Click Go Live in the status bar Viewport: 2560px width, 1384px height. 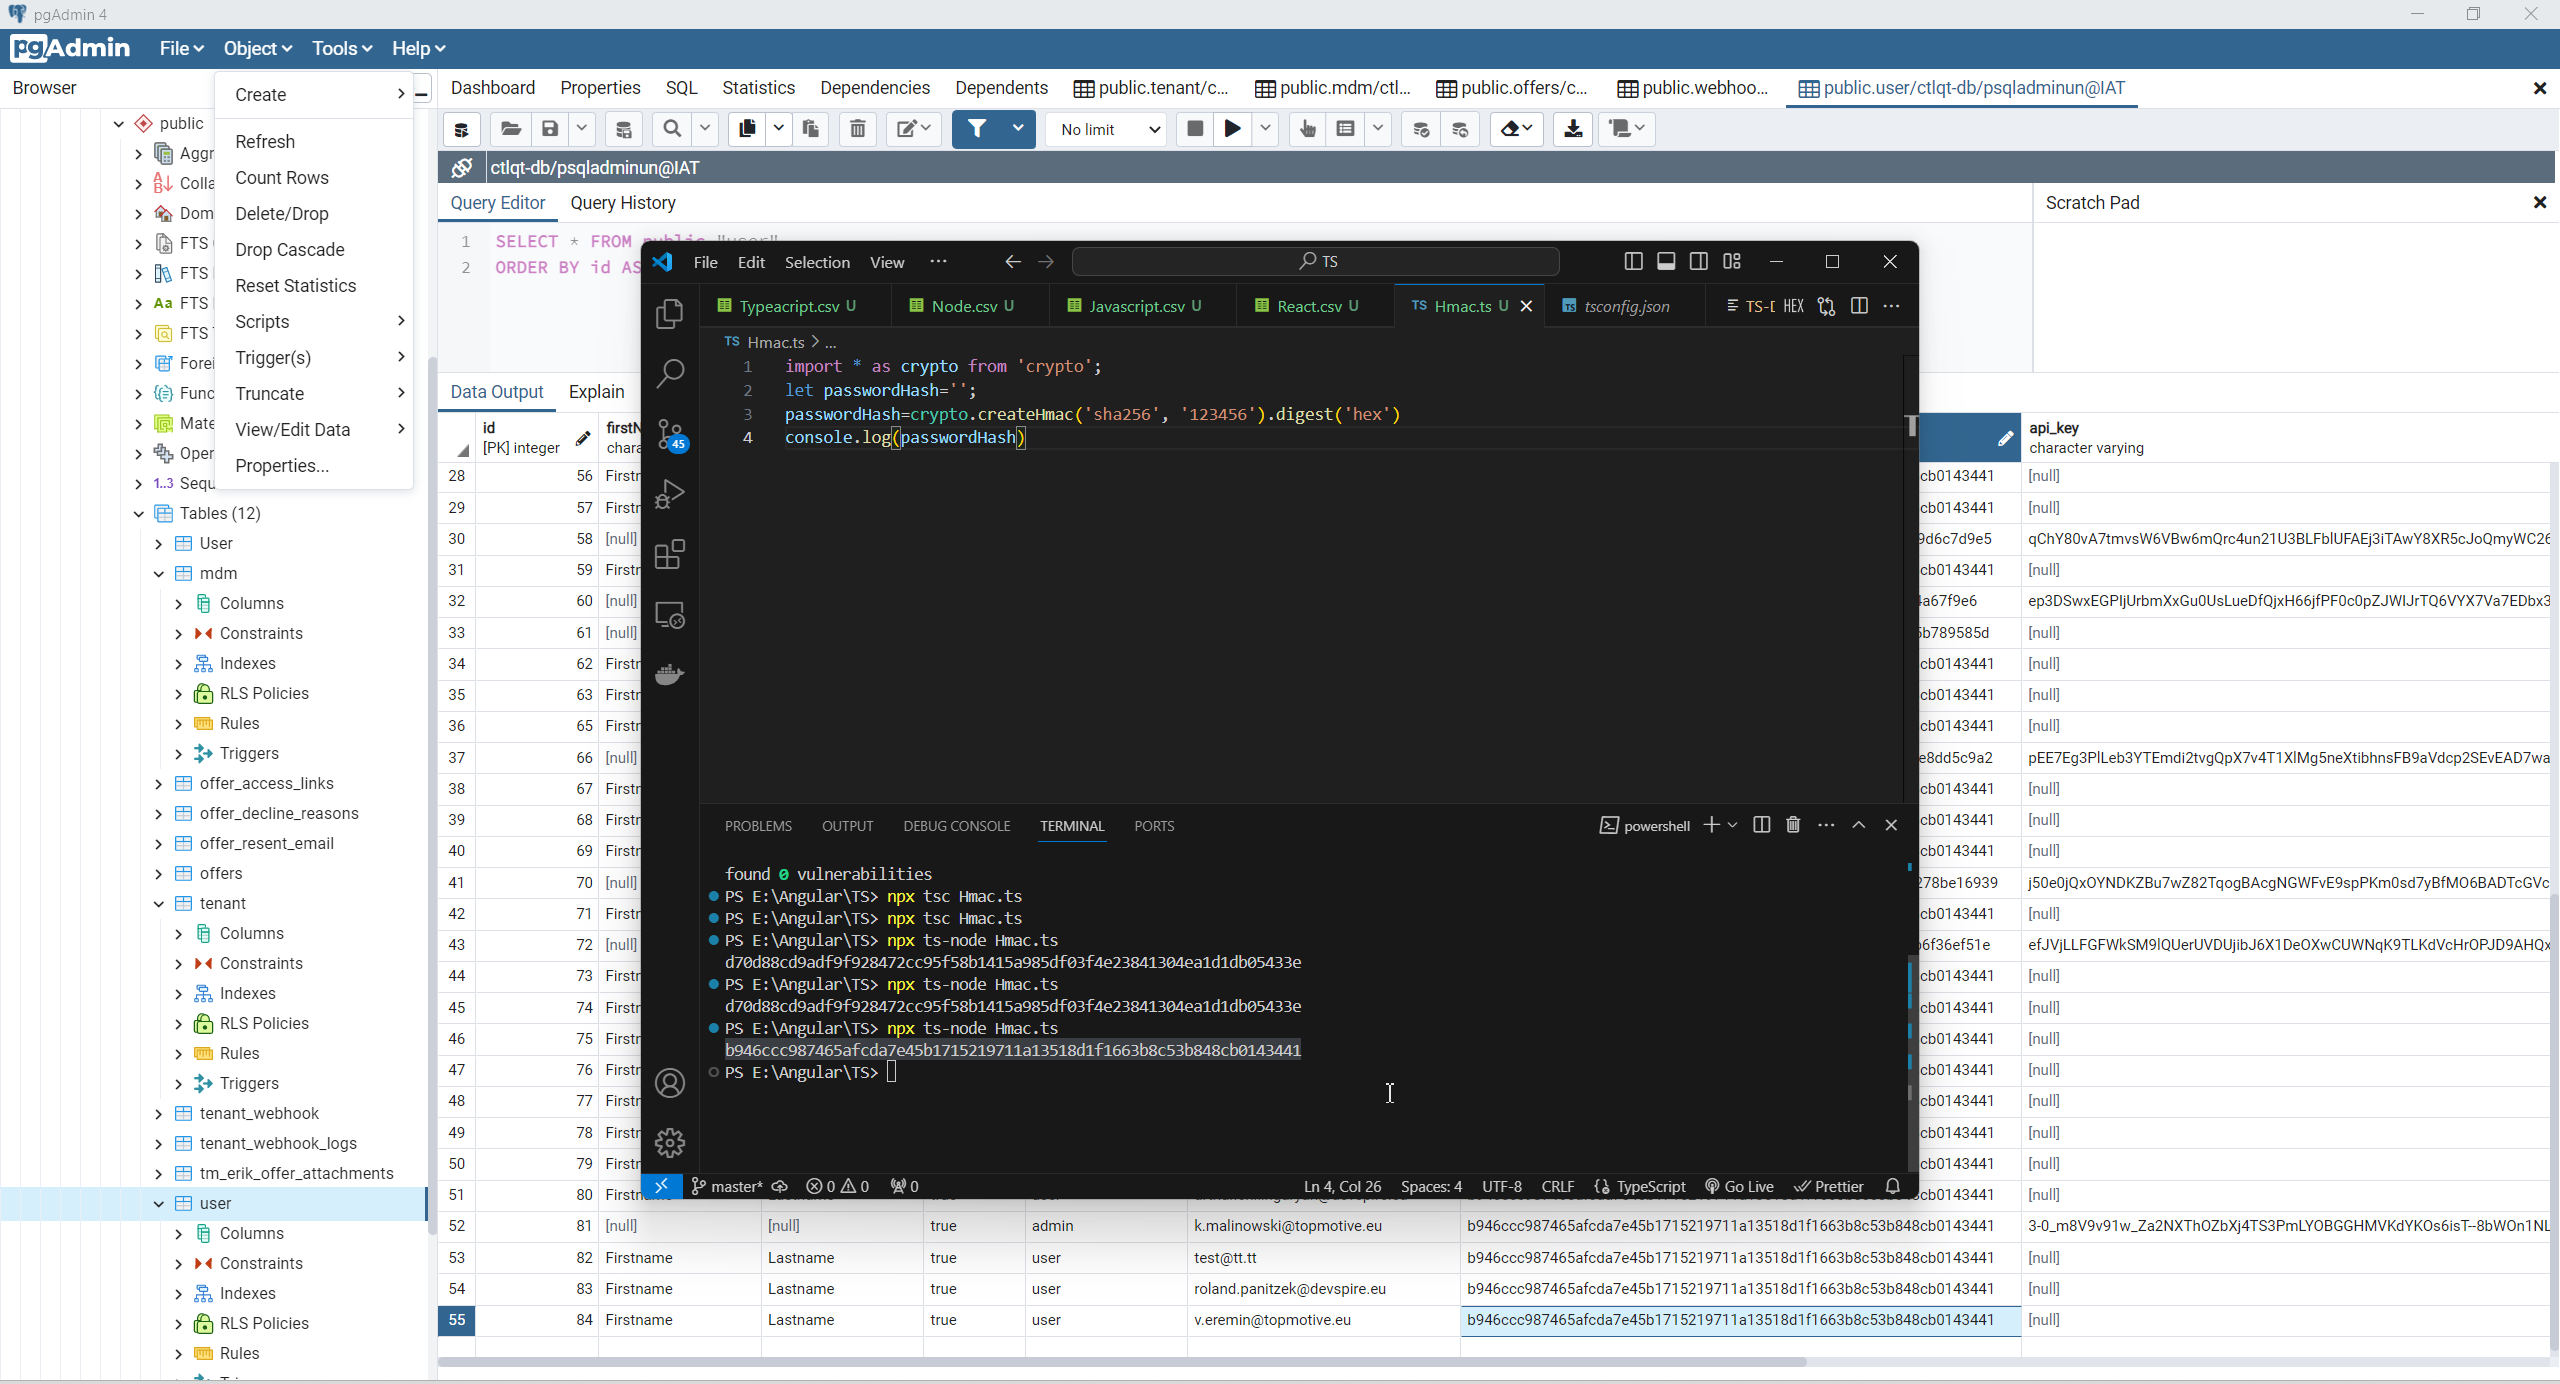pos(1739,1186)
